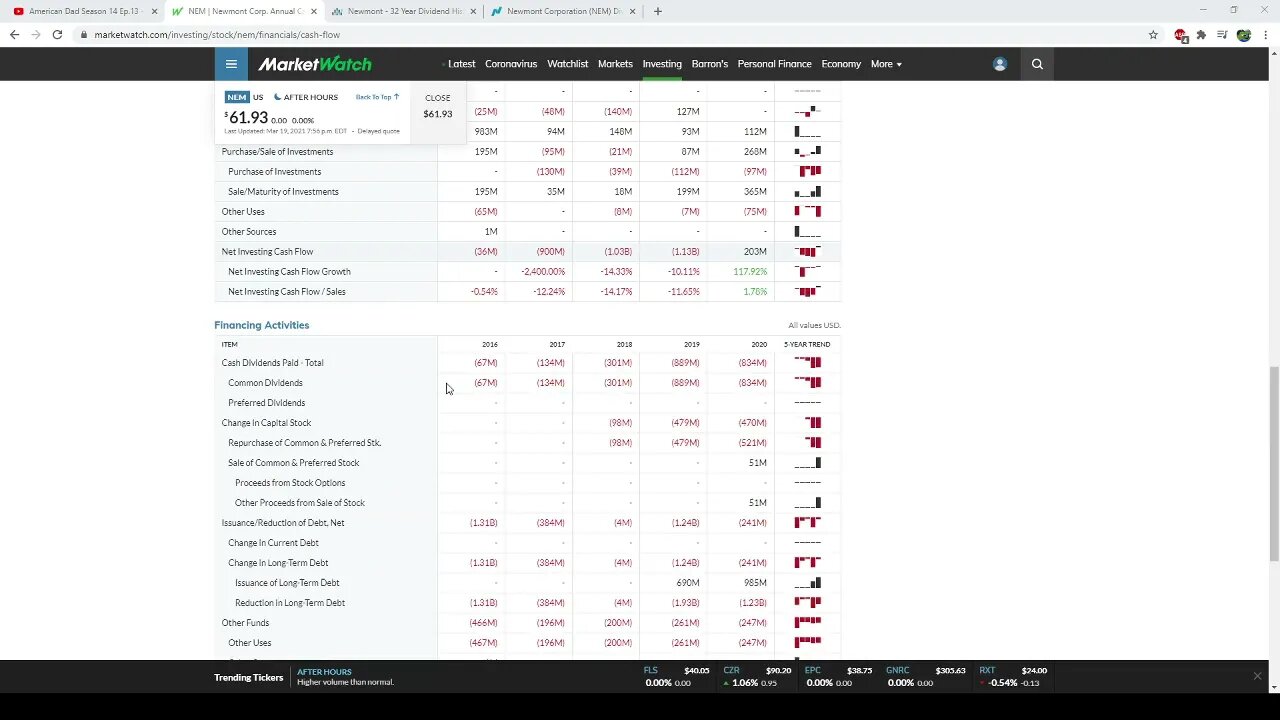Go back in browser history

pos(14,34)
